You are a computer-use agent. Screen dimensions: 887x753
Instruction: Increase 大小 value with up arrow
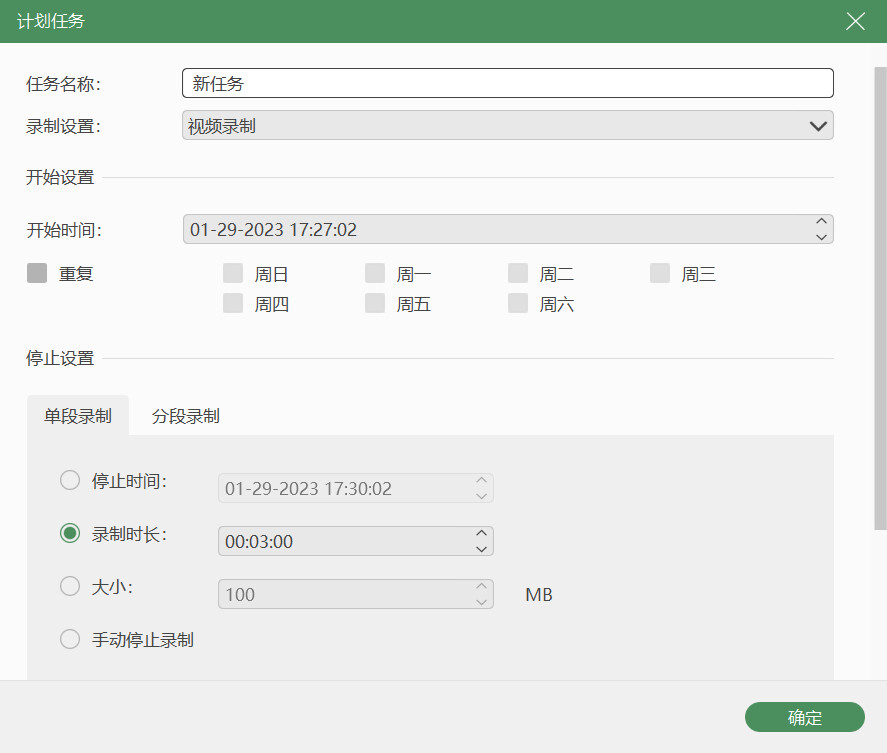(x=481, y=586)
